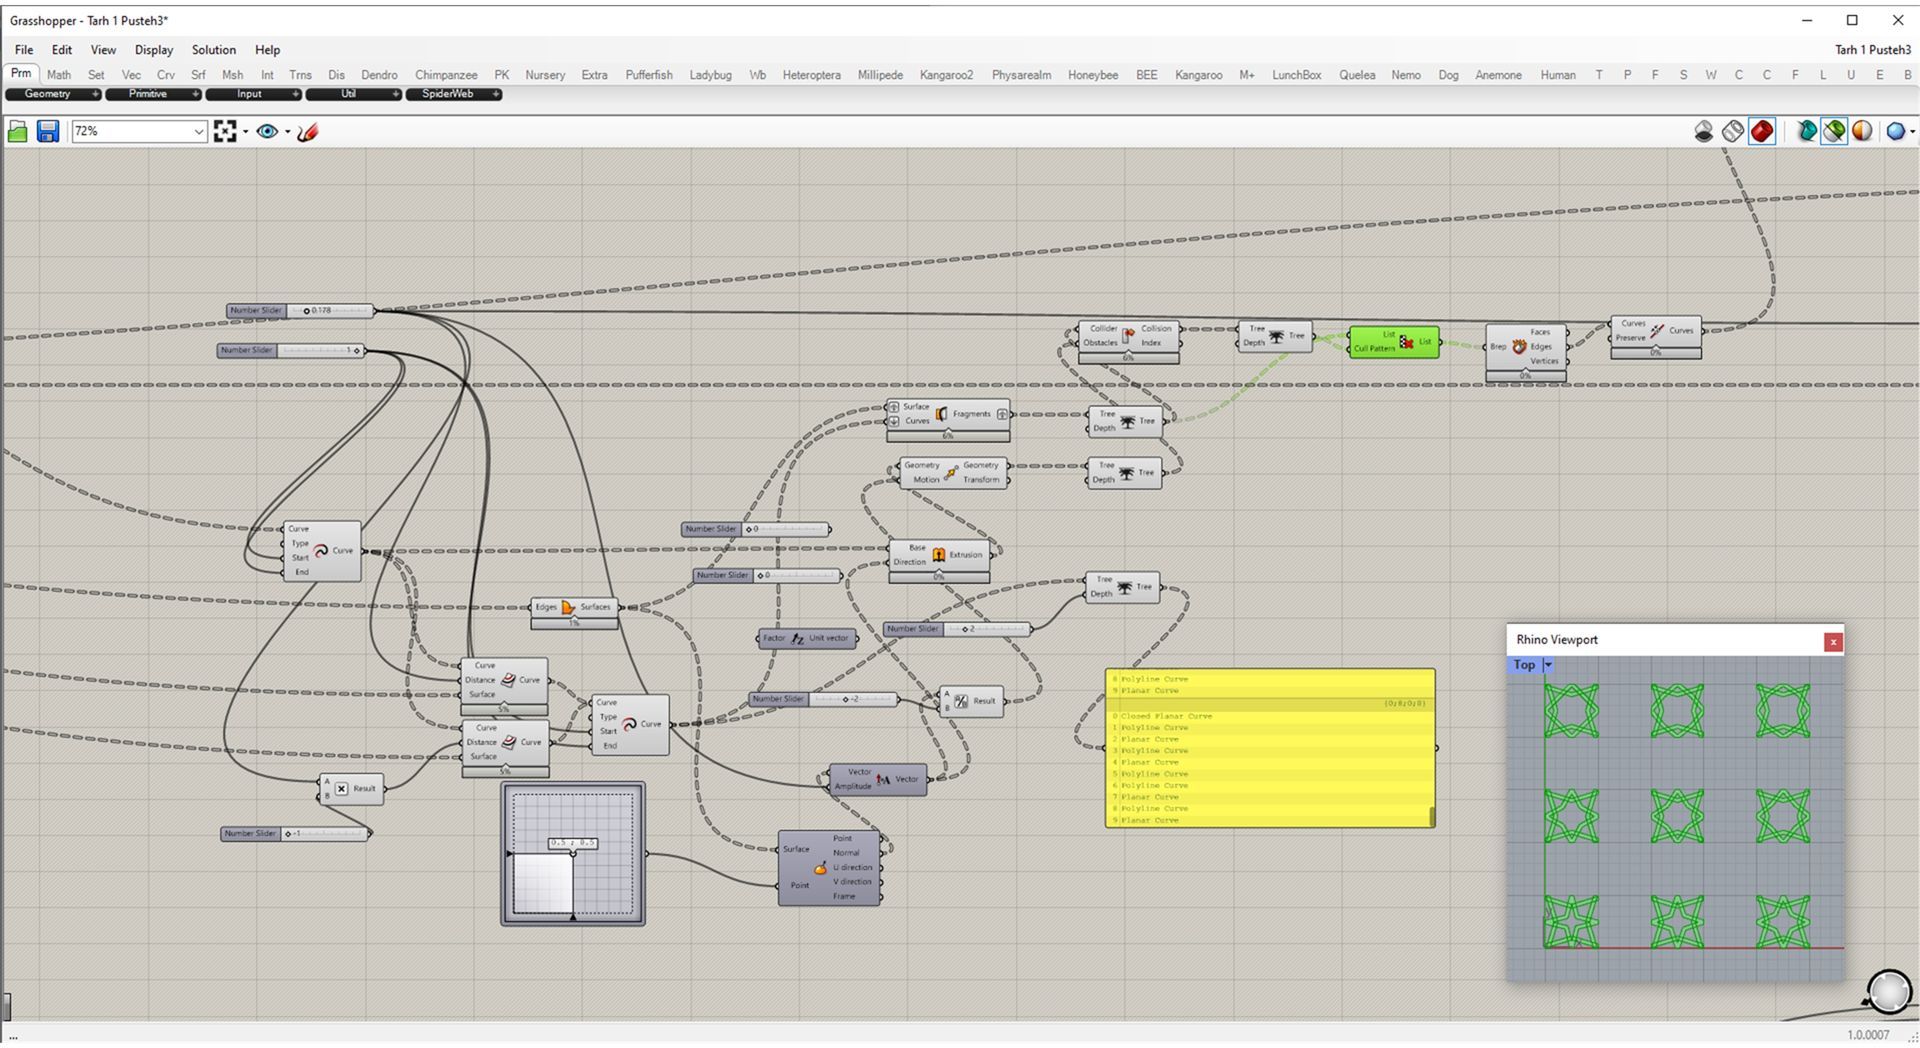1920x1048 pixels.
Task: Open the Solution menu
Action: coord(213,50)
